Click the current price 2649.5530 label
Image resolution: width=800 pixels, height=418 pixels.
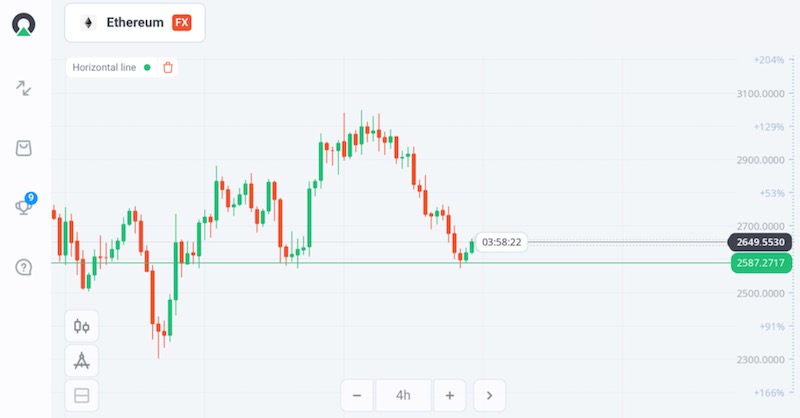760,242
